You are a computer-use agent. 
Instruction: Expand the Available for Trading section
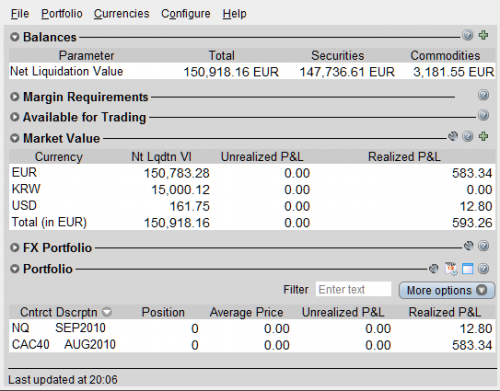point(15,117)
